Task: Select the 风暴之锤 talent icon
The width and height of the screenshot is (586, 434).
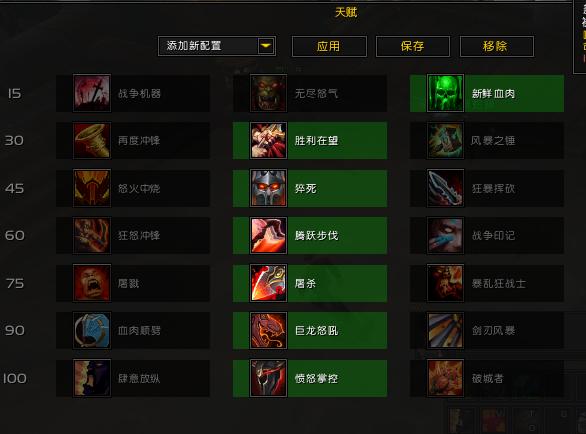Action: coord(445,141)
